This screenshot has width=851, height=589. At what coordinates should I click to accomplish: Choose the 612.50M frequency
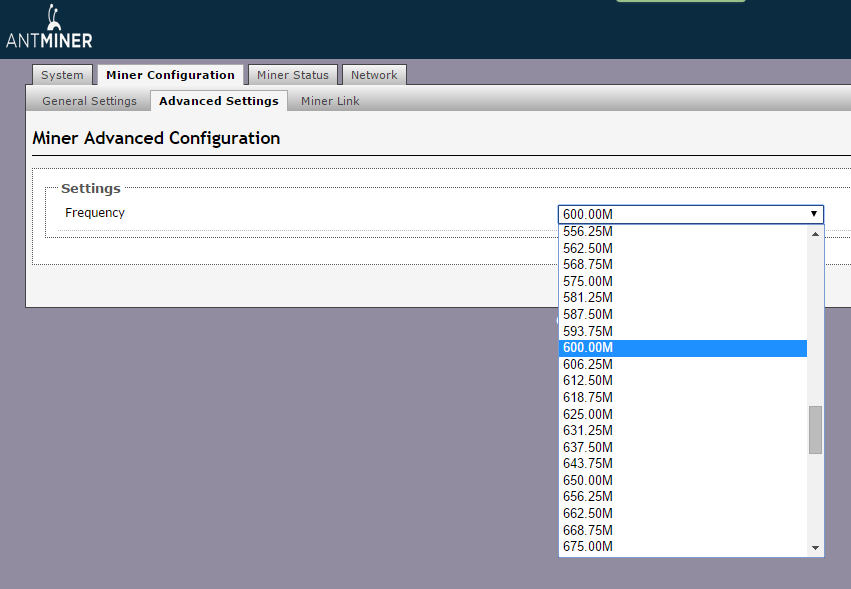588,381
